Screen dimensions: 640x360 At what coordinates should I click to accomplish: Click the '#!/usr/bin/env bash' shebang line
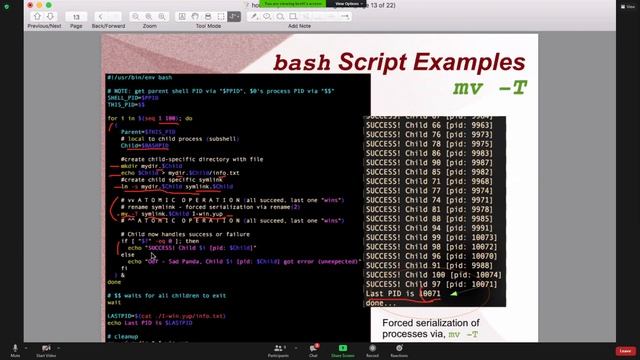coord(140,78)
